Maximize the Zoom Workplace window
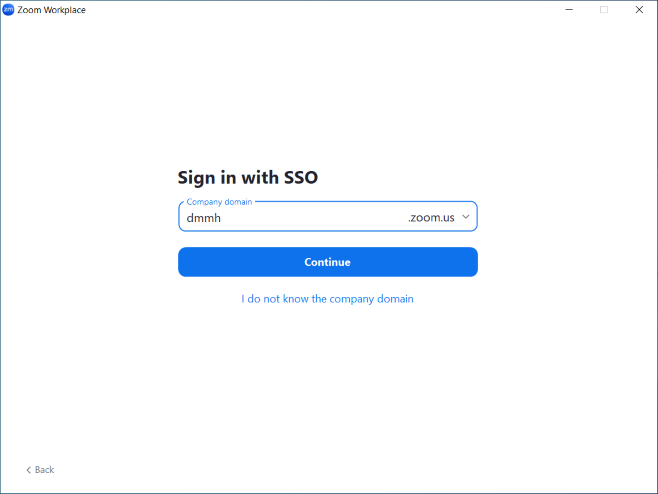This screenshot has height=494, width=658. (x=604, y=9)
